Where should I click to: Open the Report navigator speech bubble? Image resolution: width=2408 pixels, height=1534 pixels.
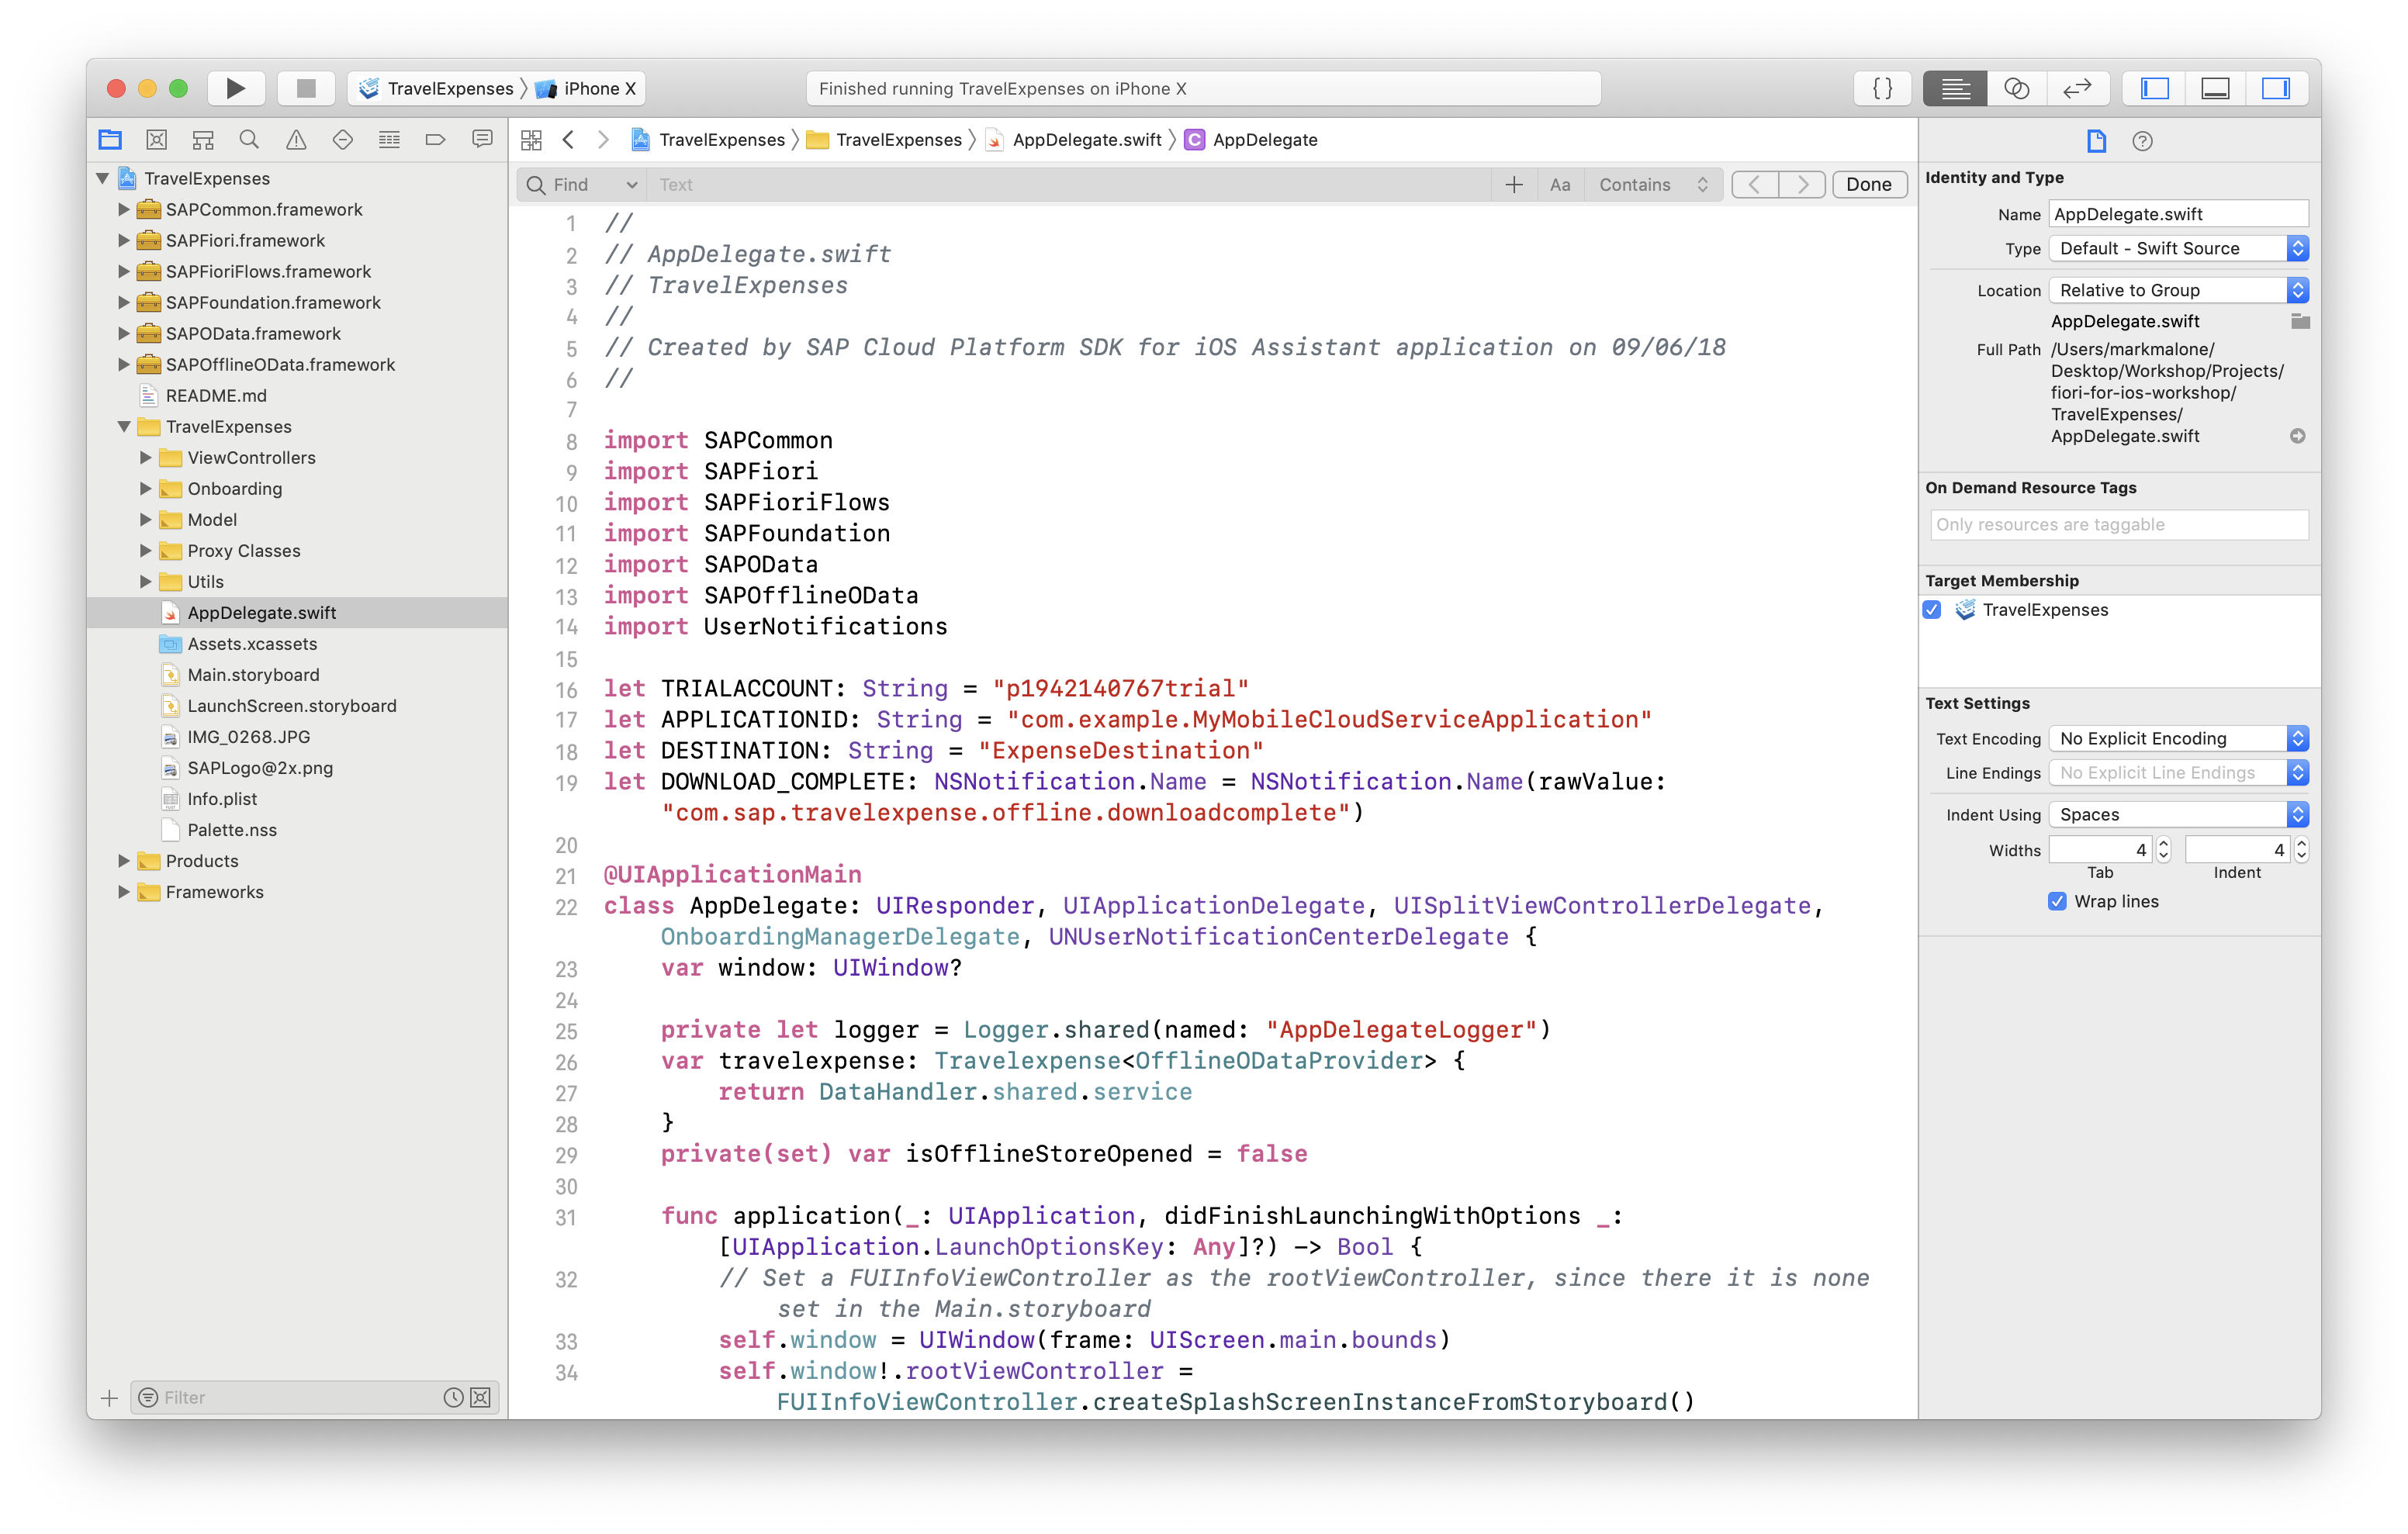click(x=482, y=140)
